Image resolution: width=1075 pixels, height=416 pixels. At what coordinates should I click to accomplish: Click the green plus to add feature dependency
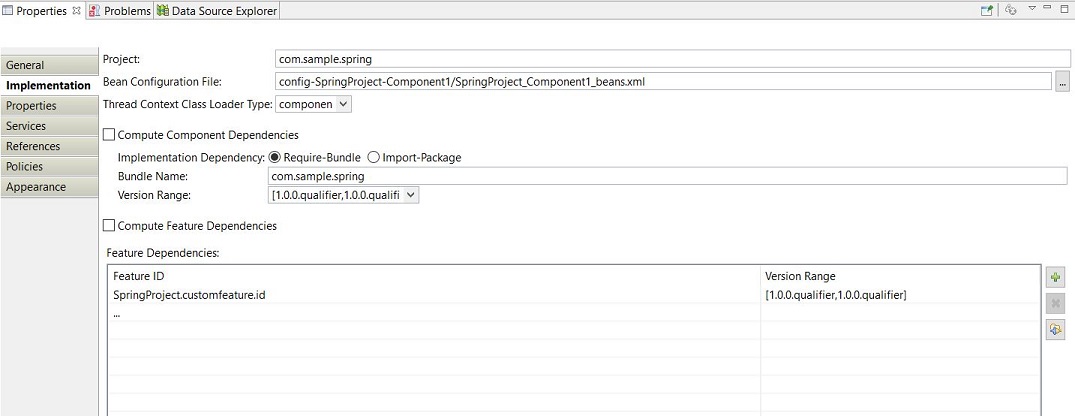[x=1055, y=278]
